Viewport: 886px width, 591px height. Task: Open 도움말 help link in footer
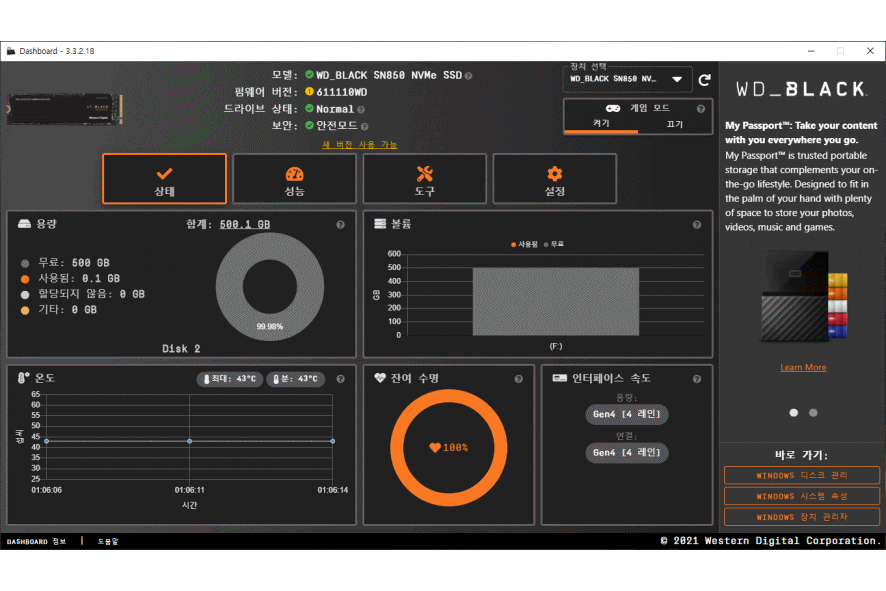click(107, 541)
